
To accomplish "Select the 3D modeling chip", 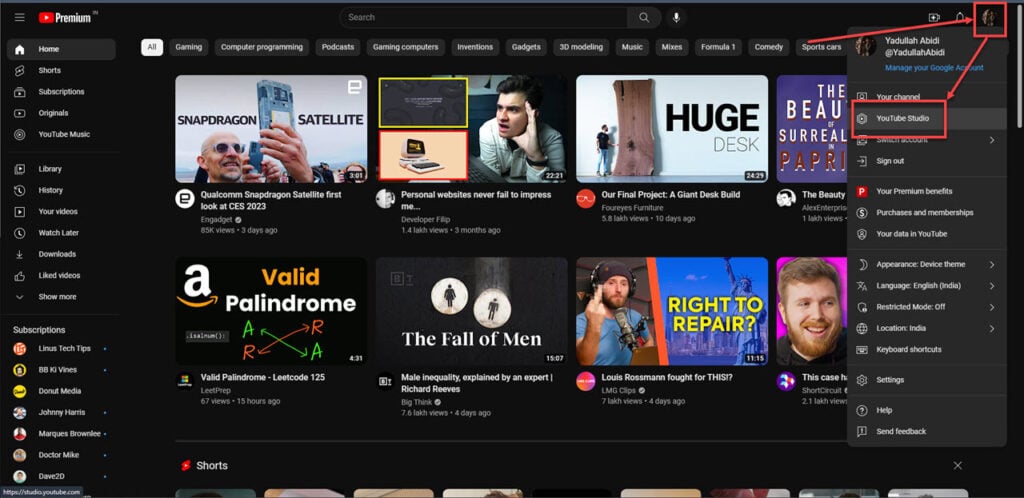I will 581,47.
